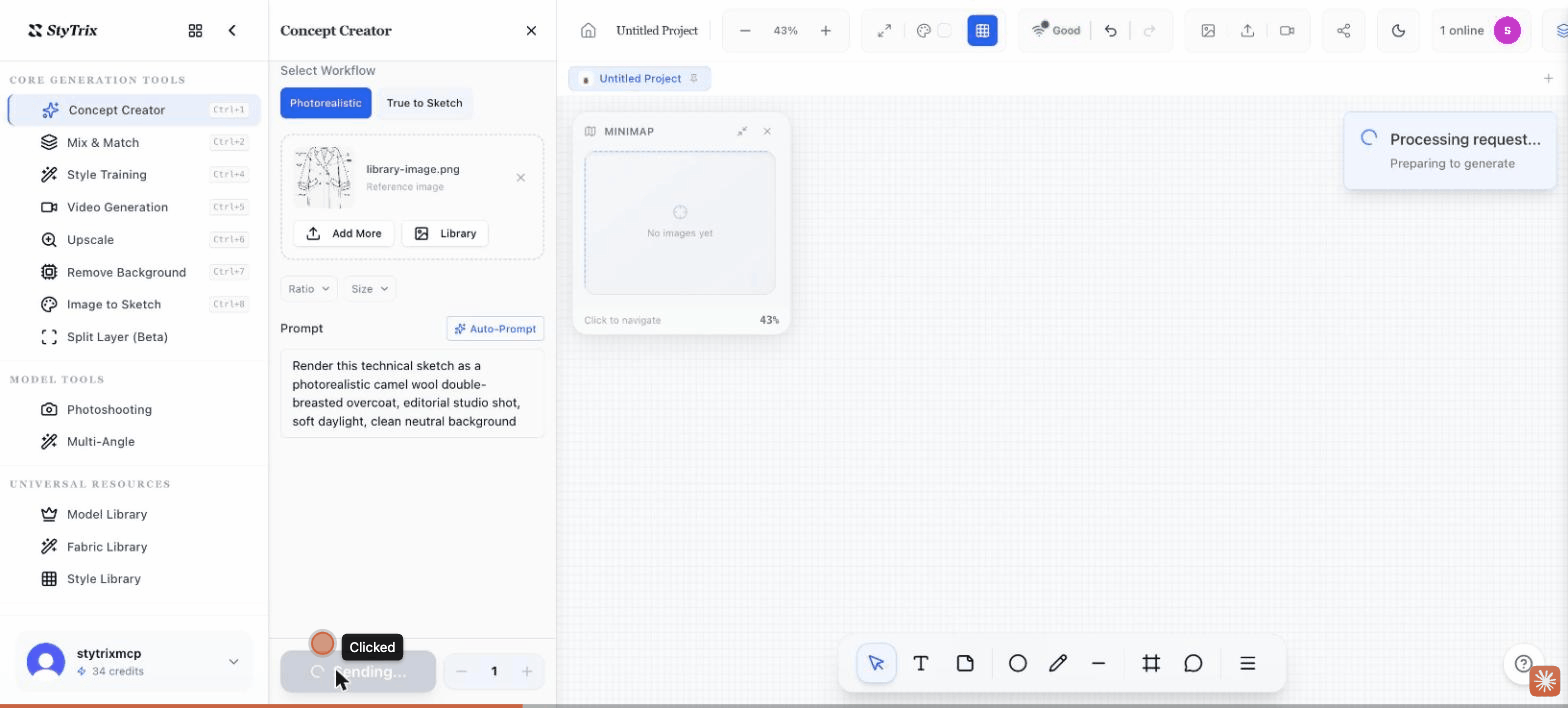Open the Photoshooting model tool
Screen dimensions: 1568x708
[134, 409]
